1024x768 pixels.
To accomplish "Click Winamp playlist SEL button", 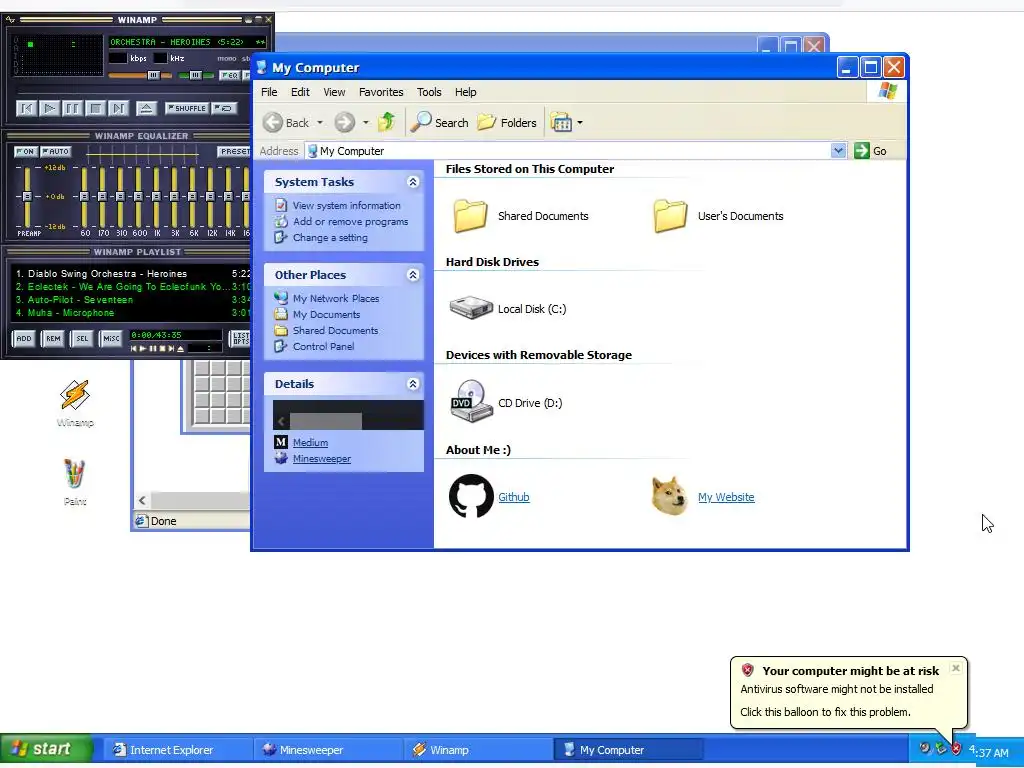I will (x=82, y=338).
